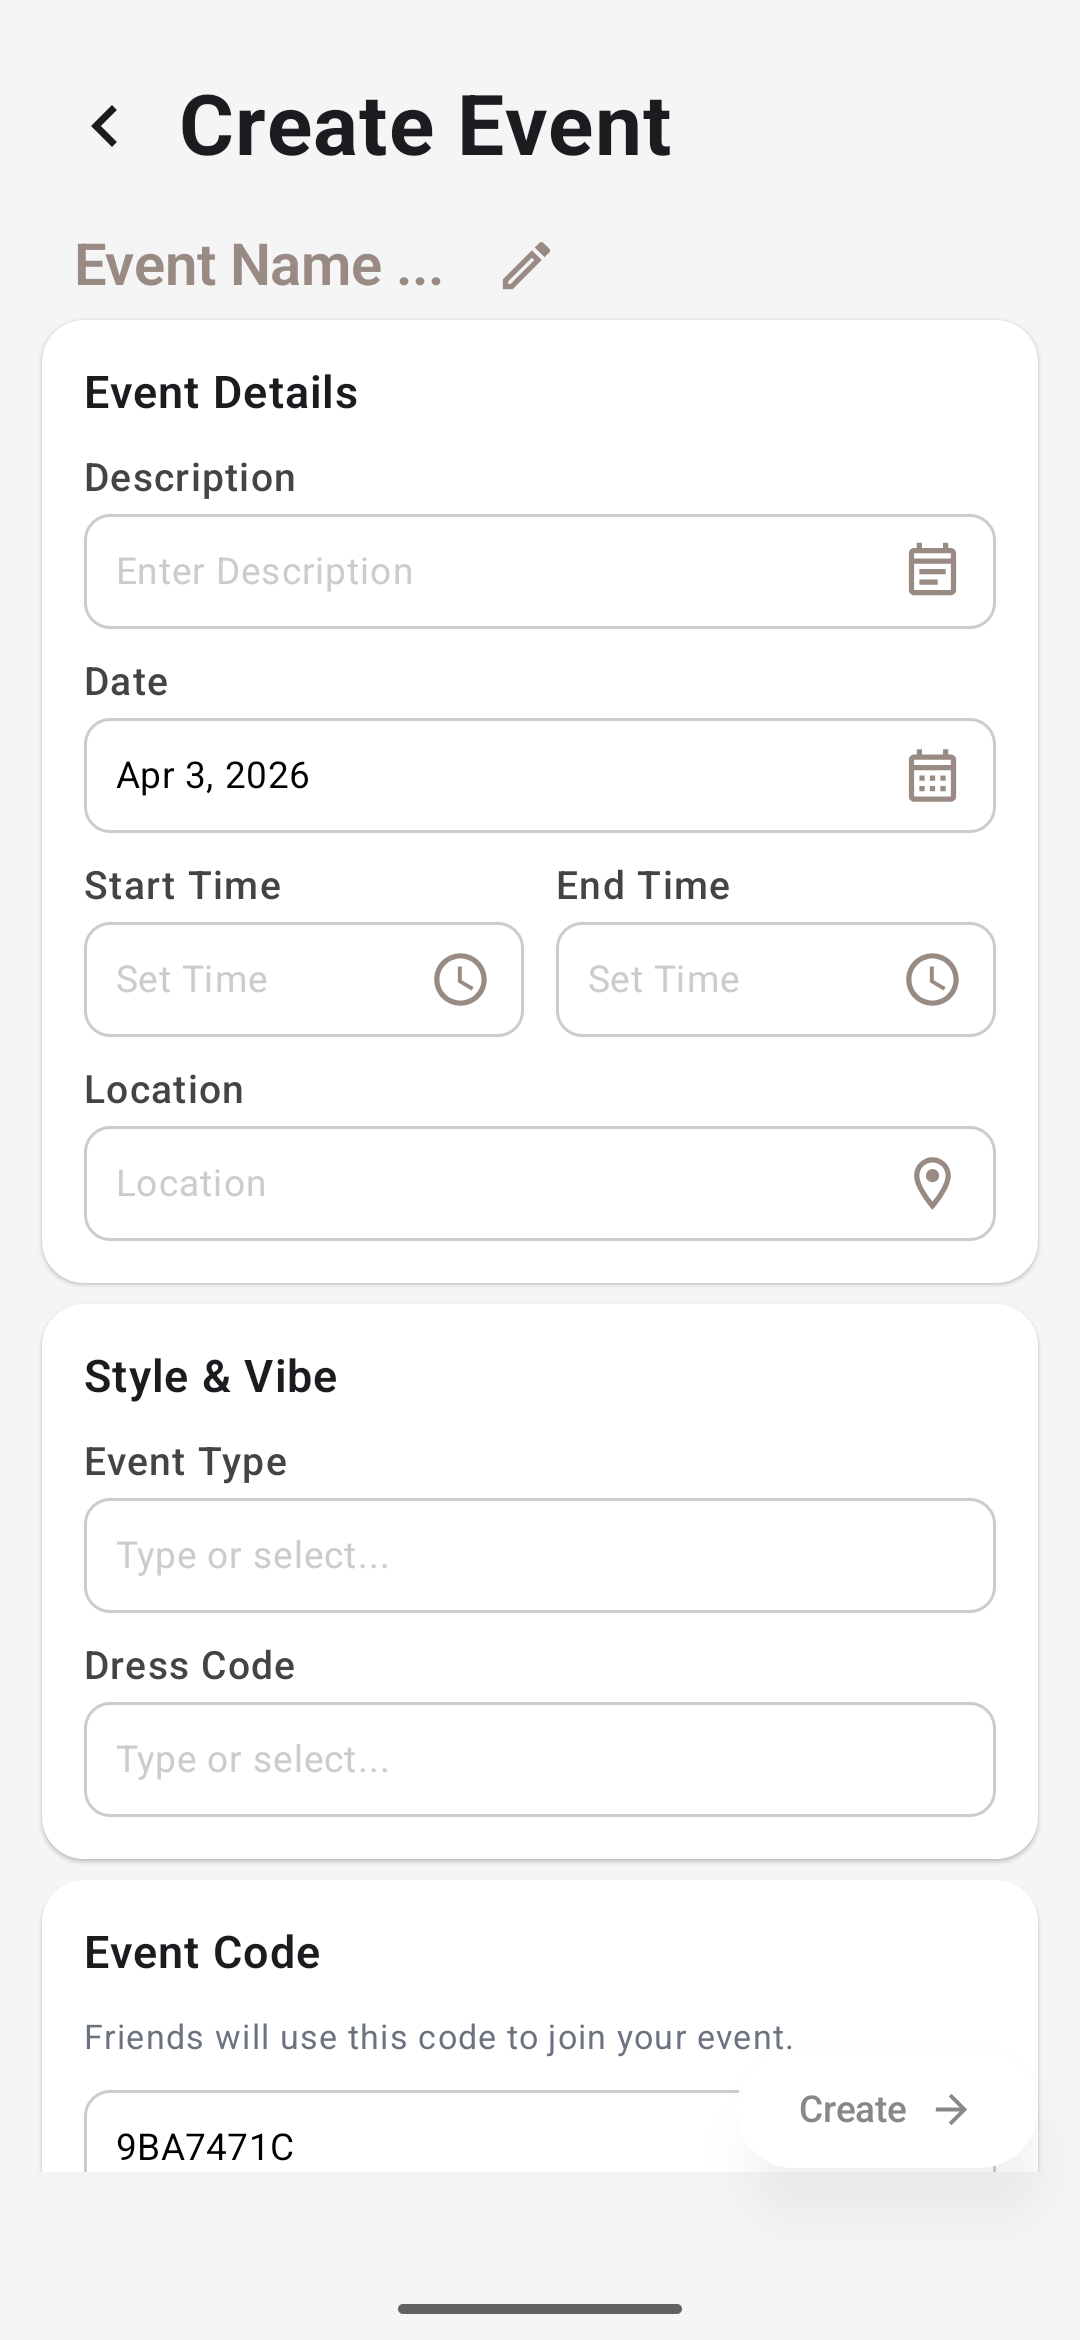This screenshot has height=2340, width=1080.
Task: Tap the clock icon for End Time
Action: pyautogui.click(x=932, y=979)
